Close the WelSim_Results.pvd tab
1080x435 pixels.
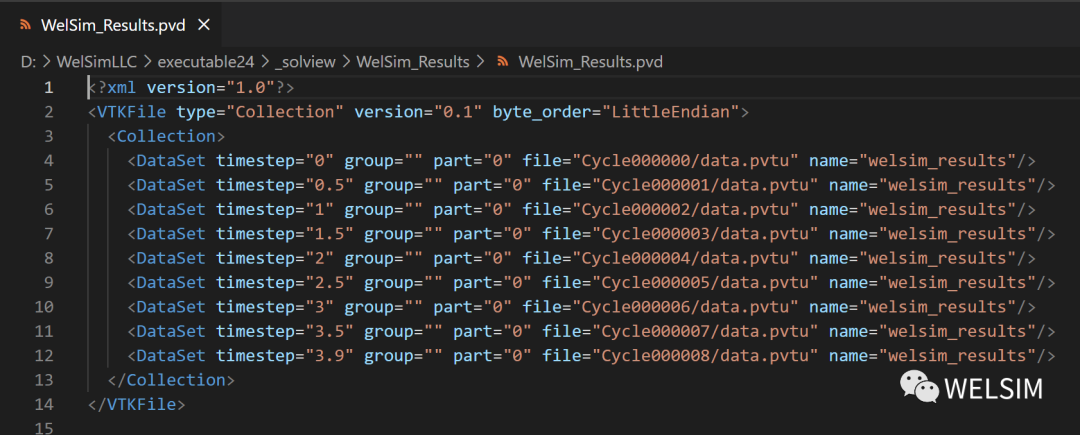tap(203, 25)
